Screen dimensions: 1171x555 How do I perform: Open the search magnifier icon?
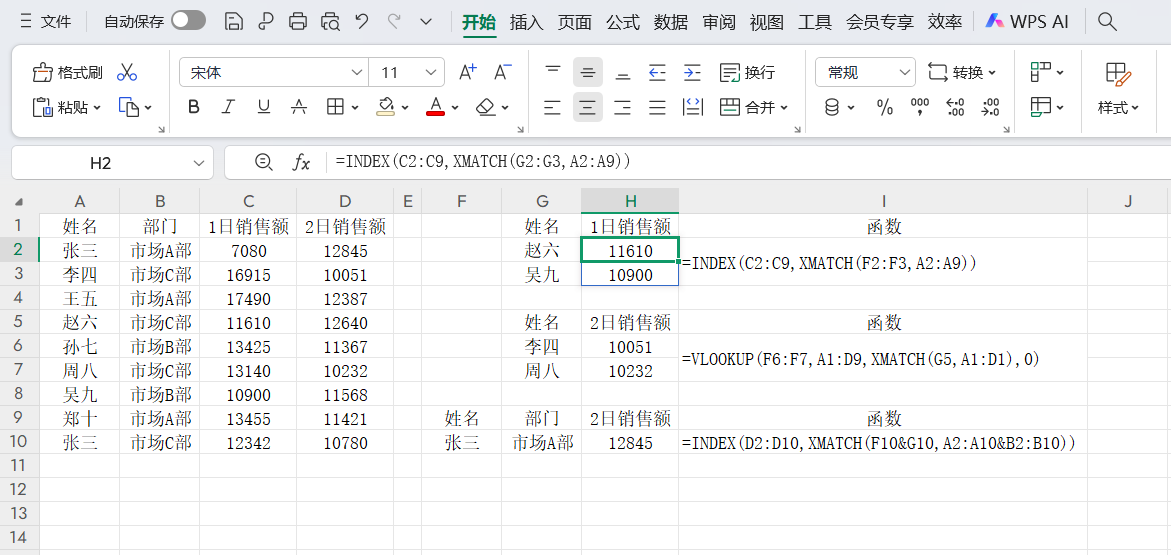1107,21
